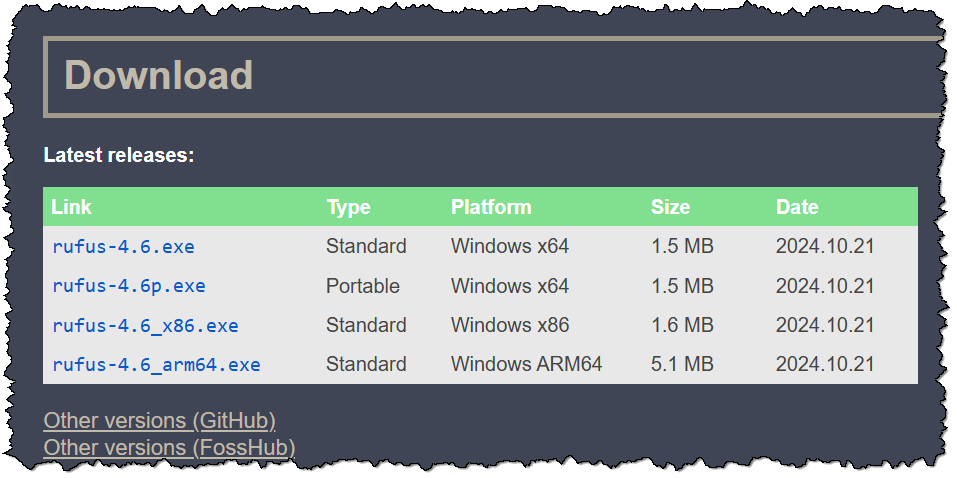Select the Type column header
This screenshot has width=957, height=478.
[348, 207]
